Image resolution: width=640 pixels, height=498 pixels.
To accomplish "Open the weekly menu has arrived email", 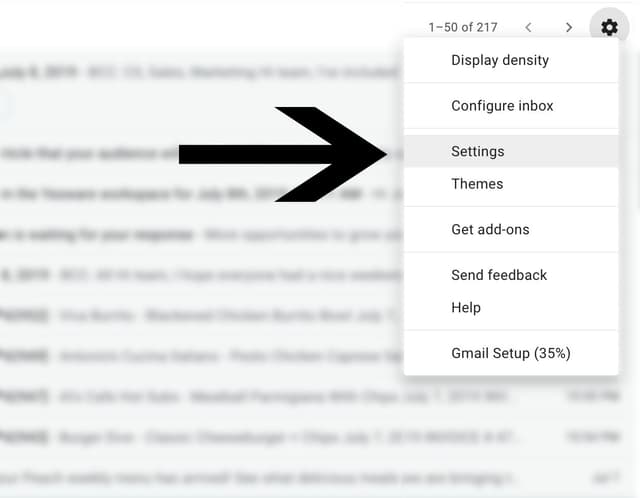I will pos(310,477).
